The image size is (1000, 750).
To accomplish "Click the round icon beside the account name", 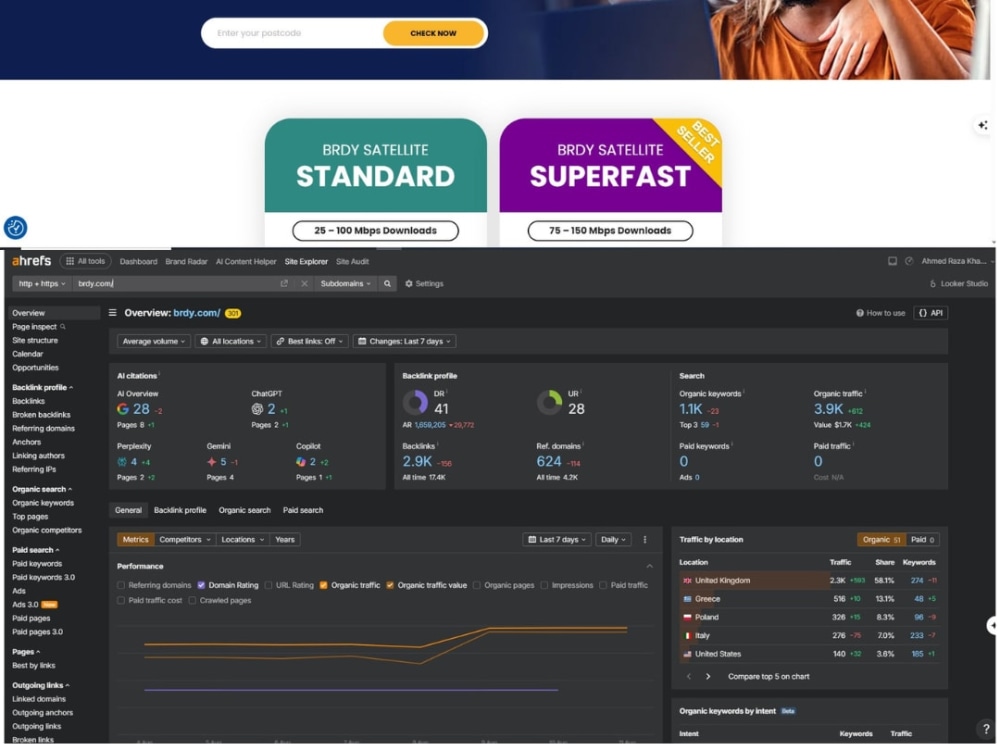I will click(909, 261).
